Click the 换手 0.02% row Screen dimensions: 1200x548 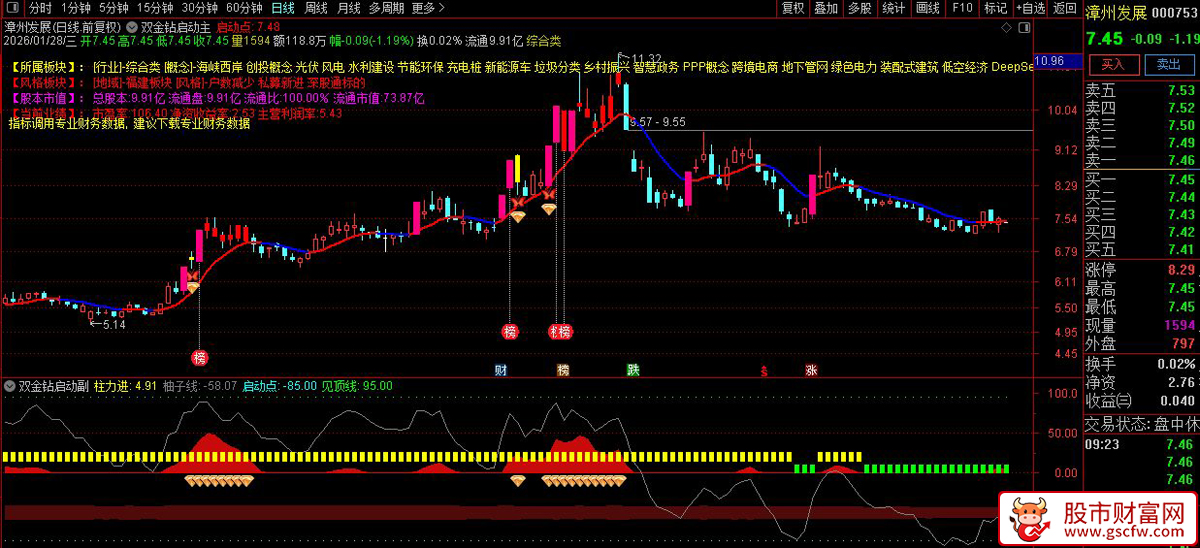(x=1141, y=364)
